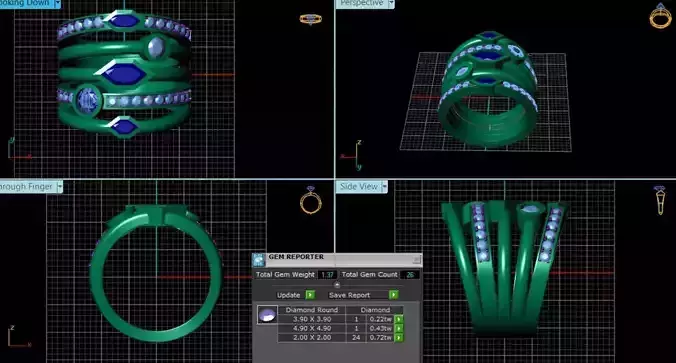Click the 0.22tw weight cell
This screenshot has width=676, height=363.
[380, 319]
